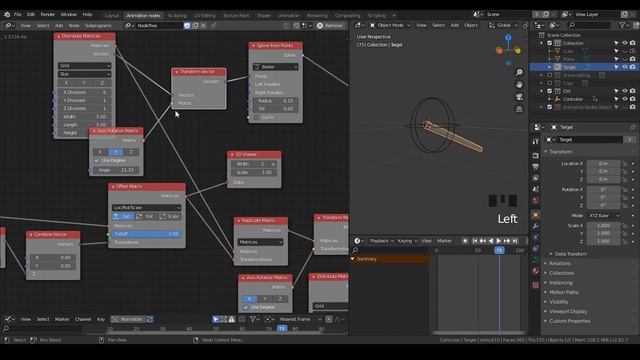The height and width of the screenshot is (360, 640).
Task: Open the node tree browse dropdown
Action: [x=129, y=25]
